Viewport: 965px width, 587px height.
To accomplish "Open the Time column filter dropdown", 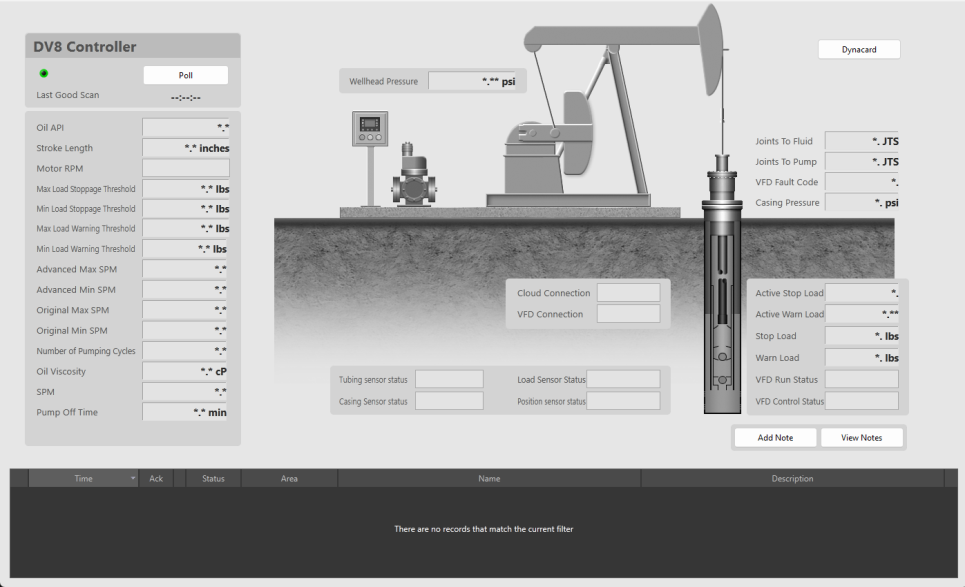I will tap(131, 478).
